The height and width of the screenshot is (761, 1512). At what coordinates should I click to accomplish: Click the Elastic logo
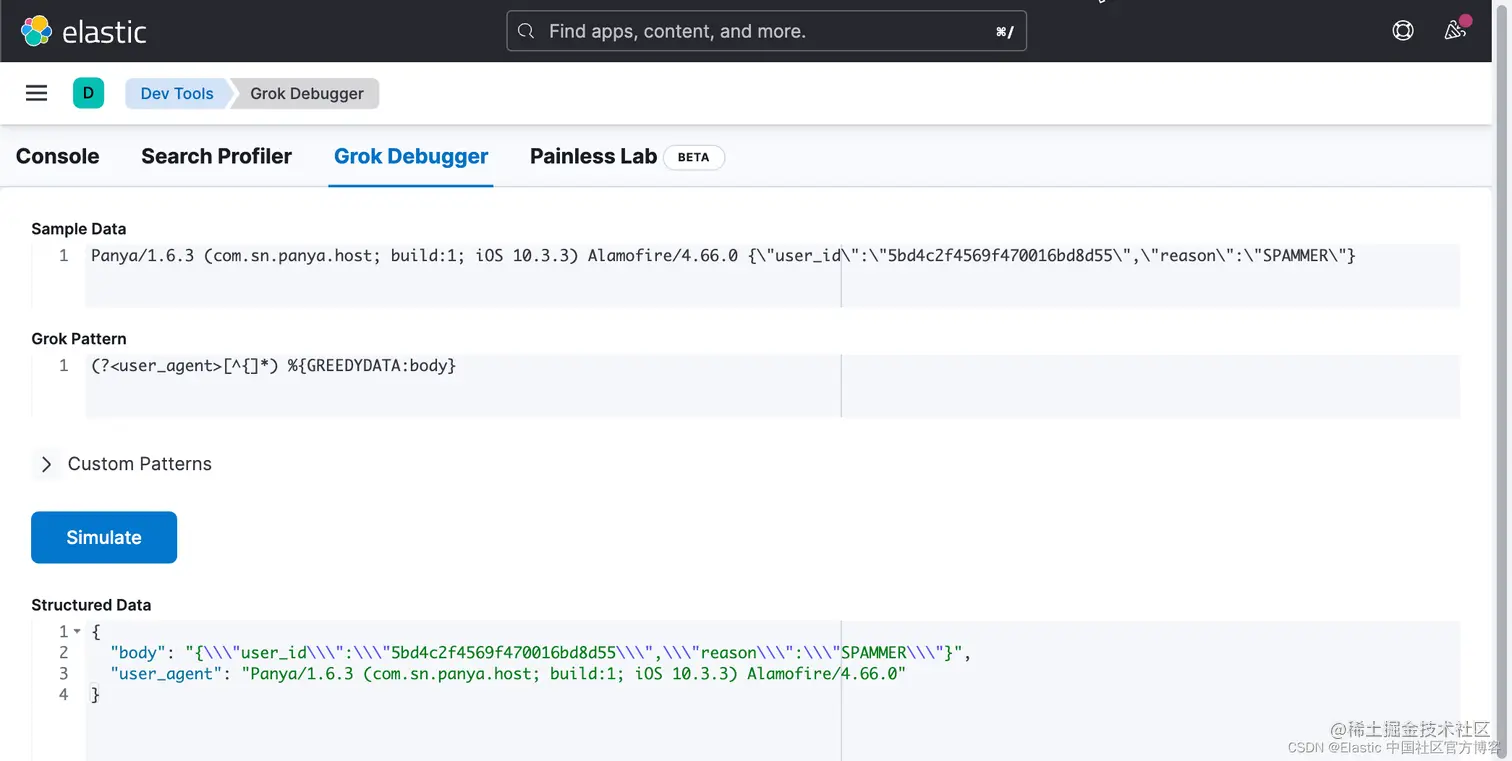tap(84, 31)
